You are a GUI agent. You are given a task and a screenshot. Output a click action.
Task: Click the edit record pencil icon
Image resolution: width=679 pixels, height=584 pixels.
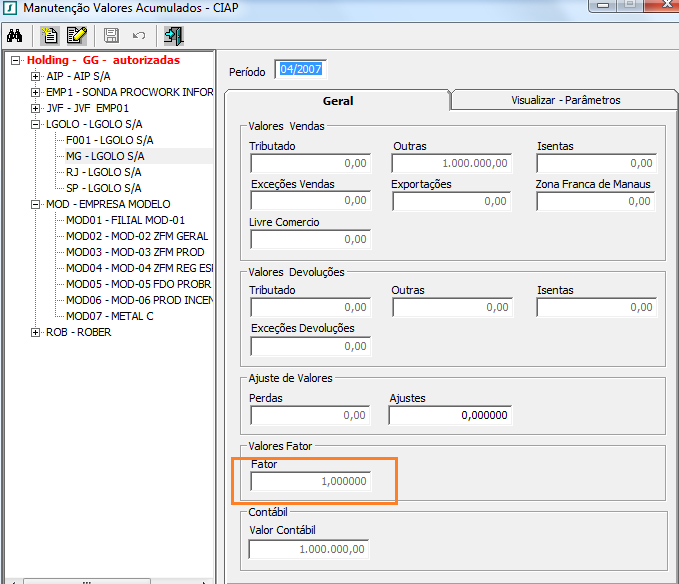[x=76, y=36]
